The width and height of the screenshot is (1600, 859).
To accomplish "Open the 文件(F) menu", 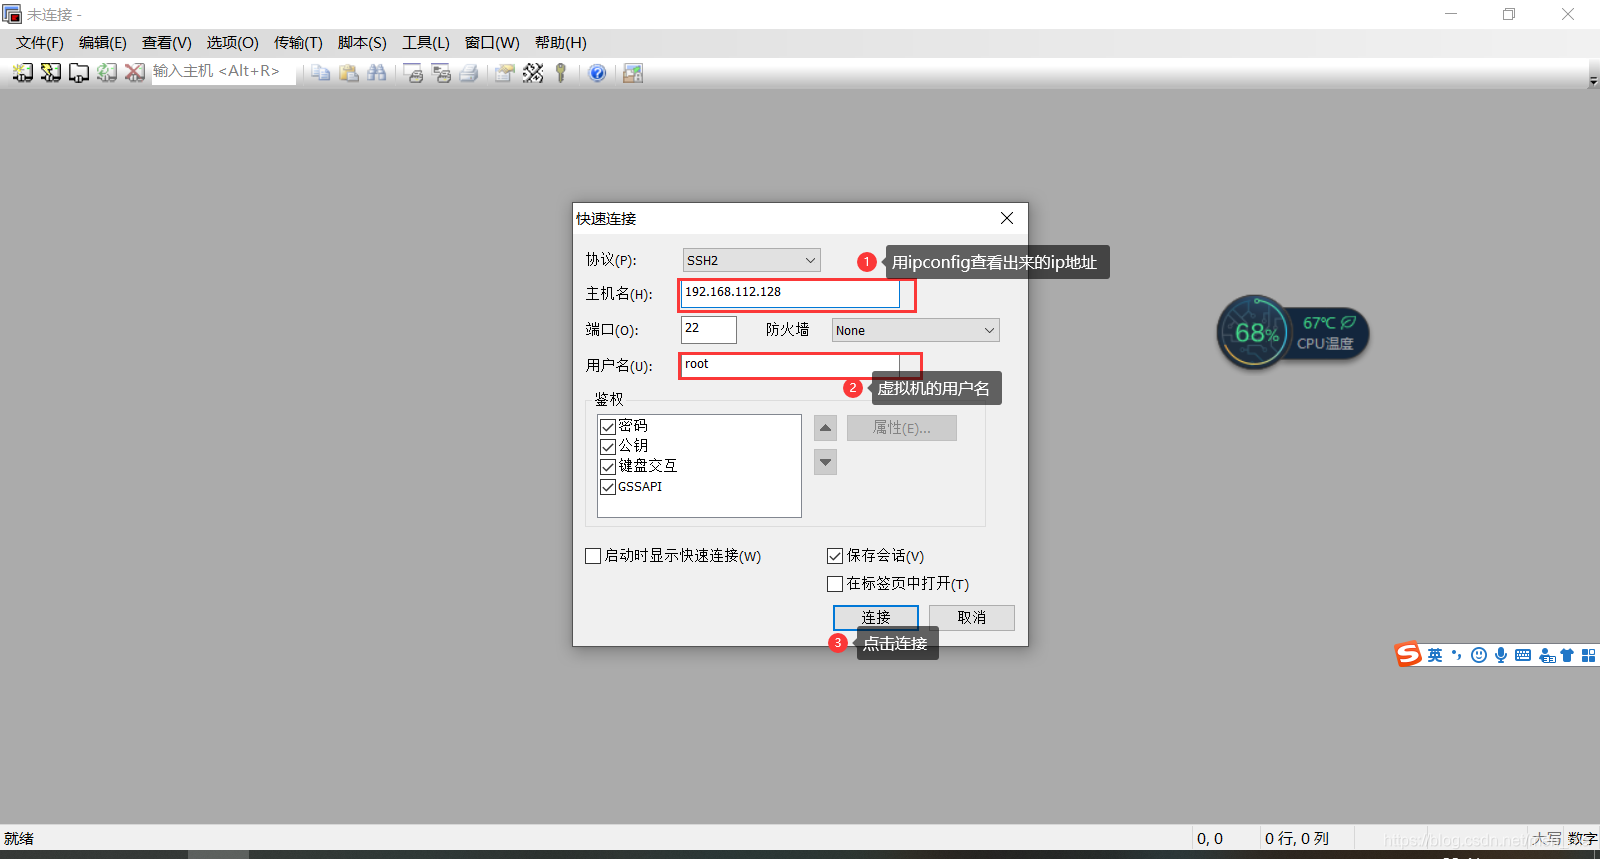I will 40,43.
